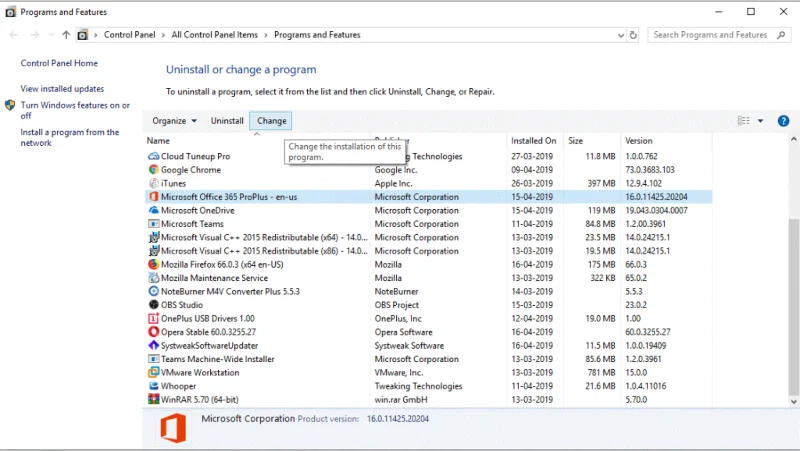Click the Microsoft Office 365 row icon

point(153,196)
